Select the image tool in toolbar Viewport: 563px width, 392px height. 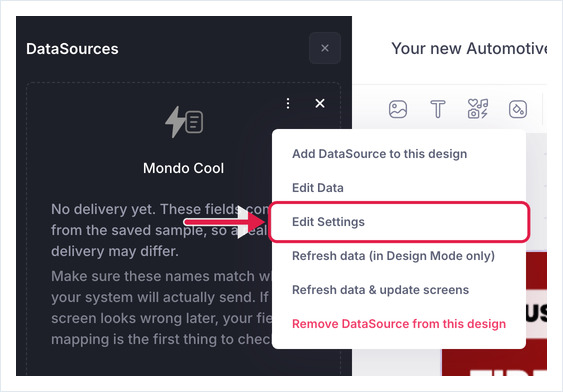point(398,109)
